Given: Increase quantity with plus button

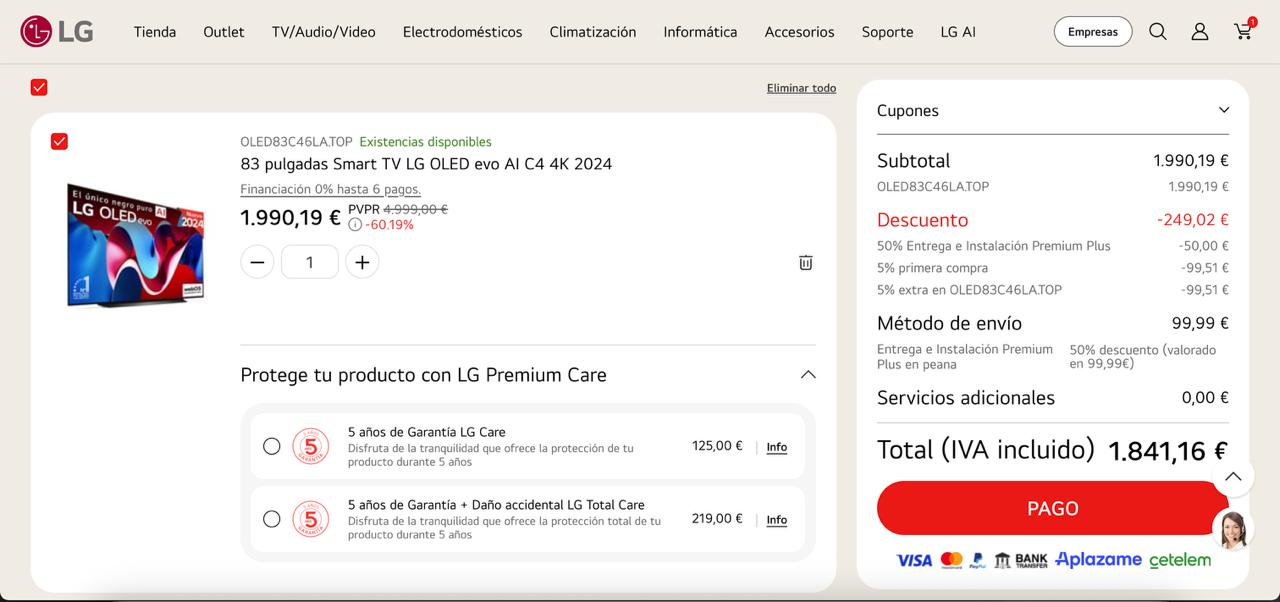Looking at the screenshot, I should 362,262.
